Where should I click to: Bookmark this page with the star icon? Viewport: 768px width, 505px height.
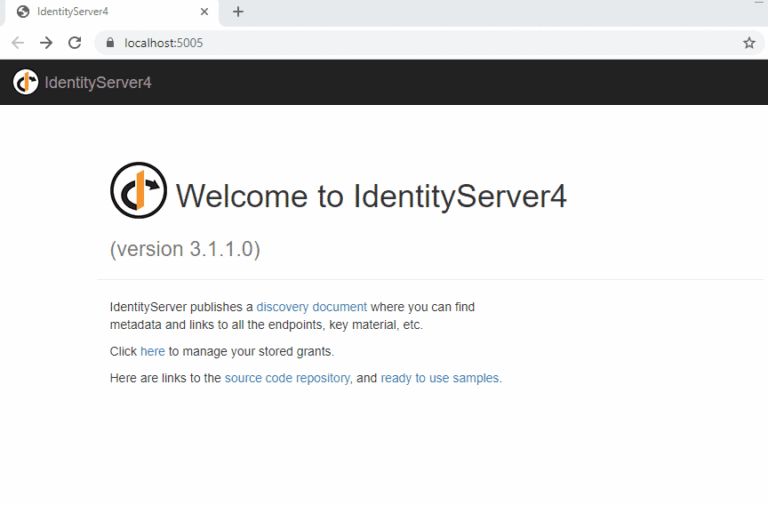(748, 43)
